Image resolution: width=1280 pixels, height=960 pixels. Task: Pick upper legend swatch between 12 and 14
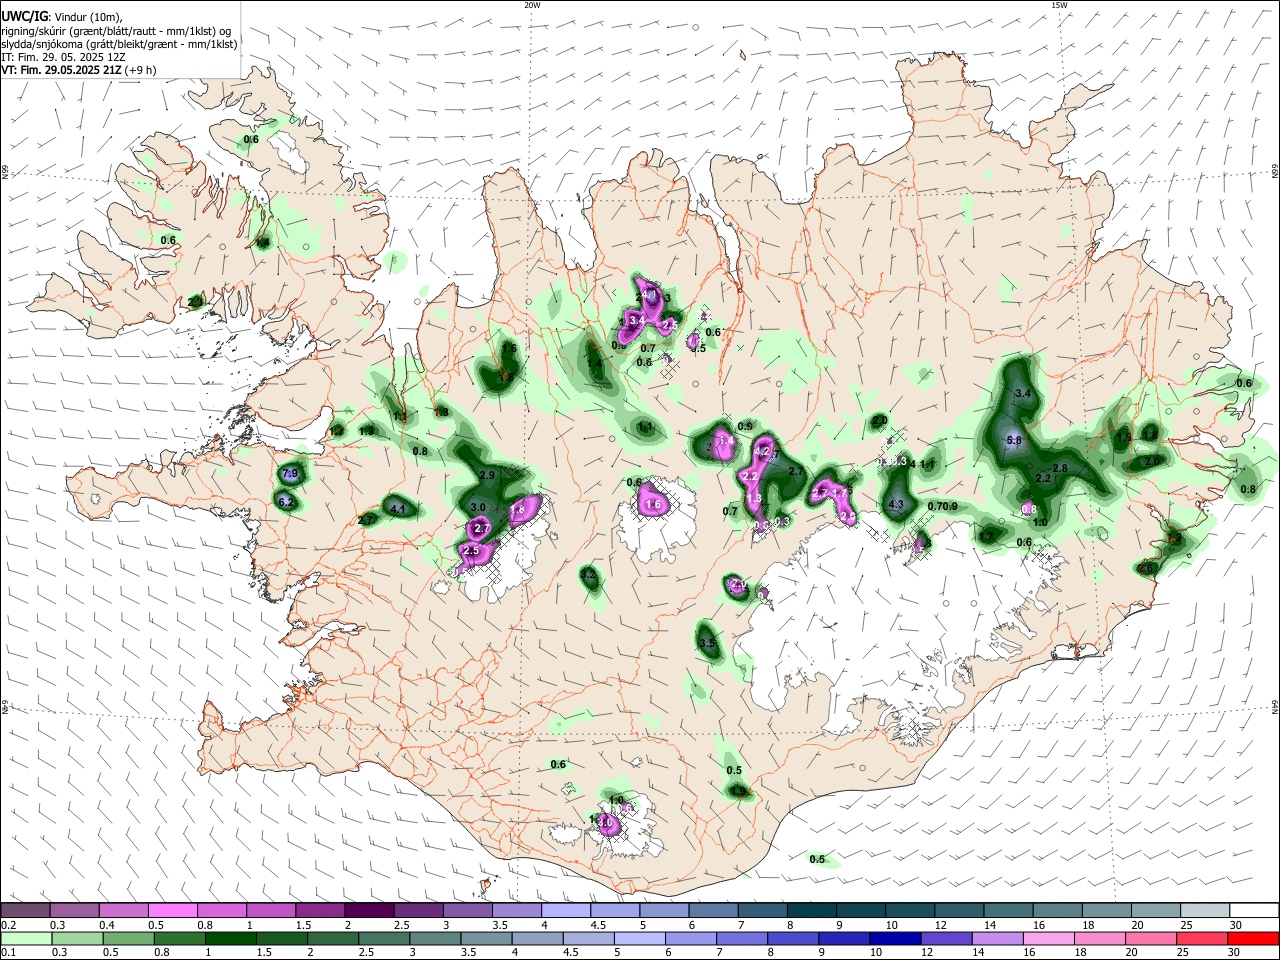pos(959,911)
